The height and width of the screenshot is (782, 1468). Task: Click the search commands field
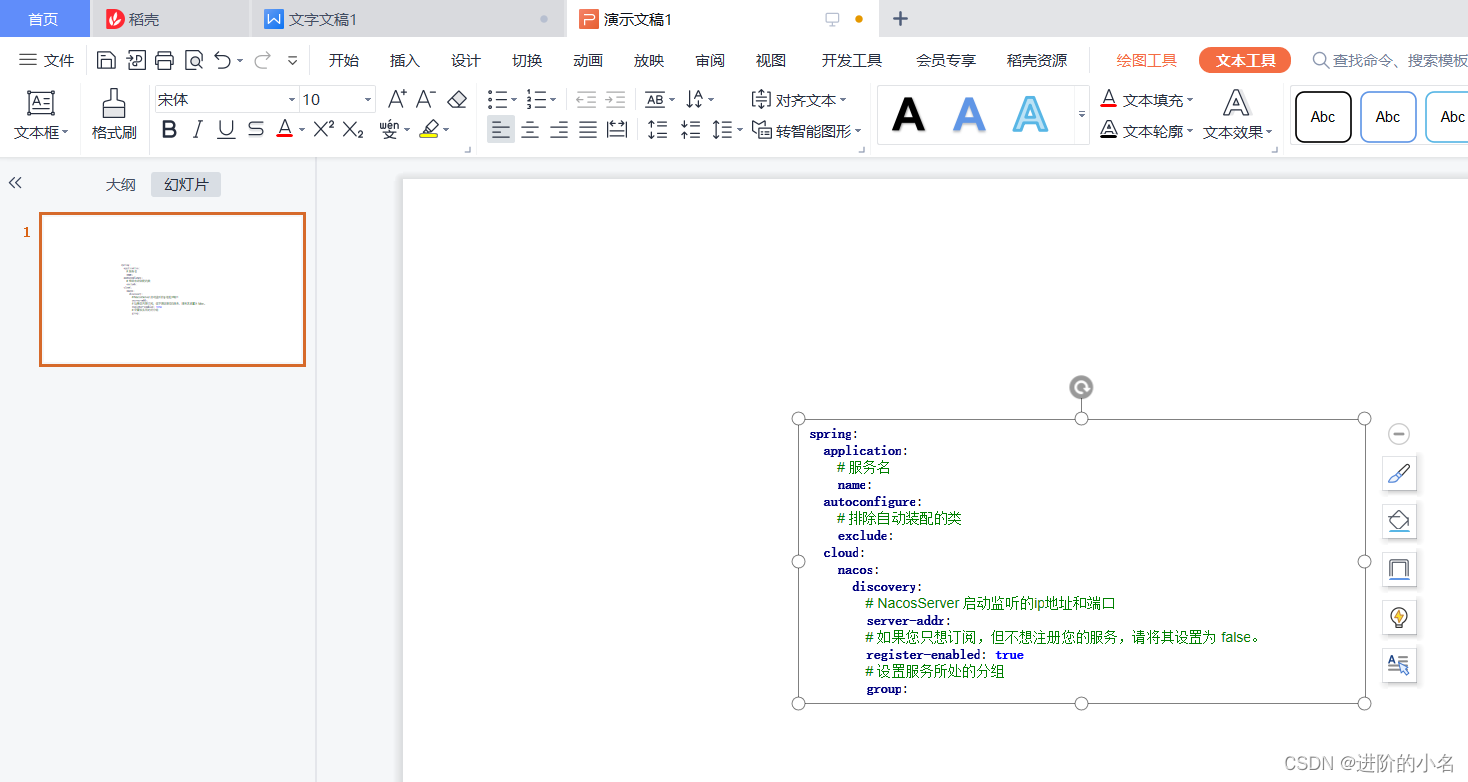pos(1390,60)
